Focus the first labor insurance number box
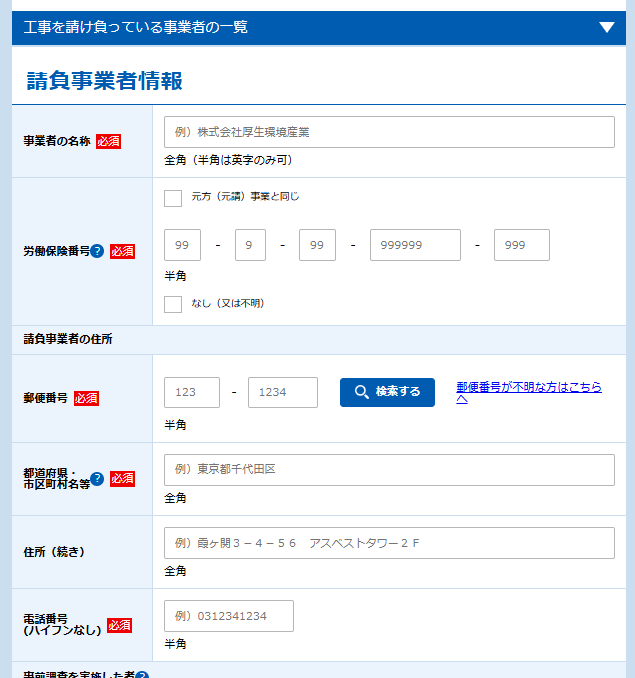This screenshot has height=678, width=635. [x=185, y=245]
